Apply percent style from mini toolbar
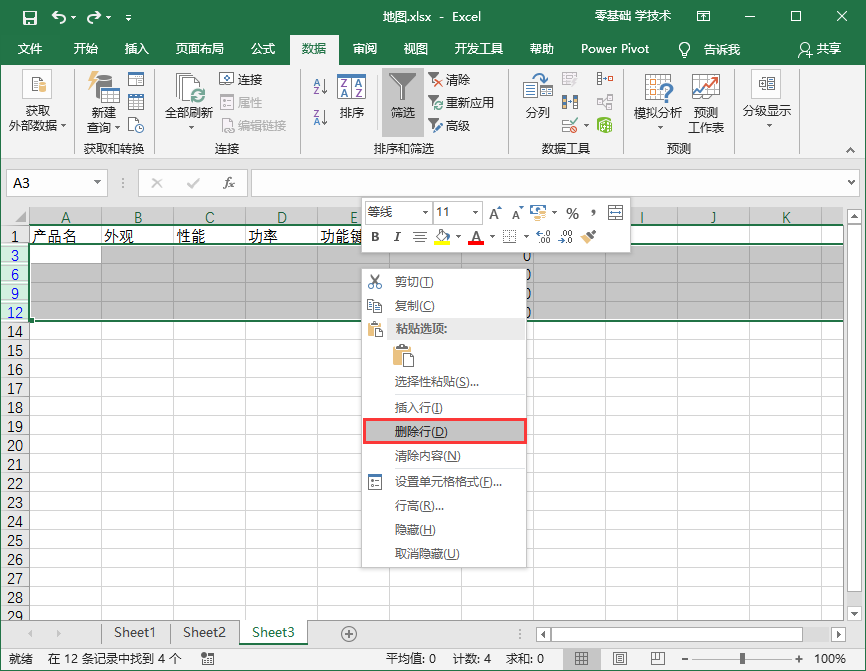 (572, 212)
